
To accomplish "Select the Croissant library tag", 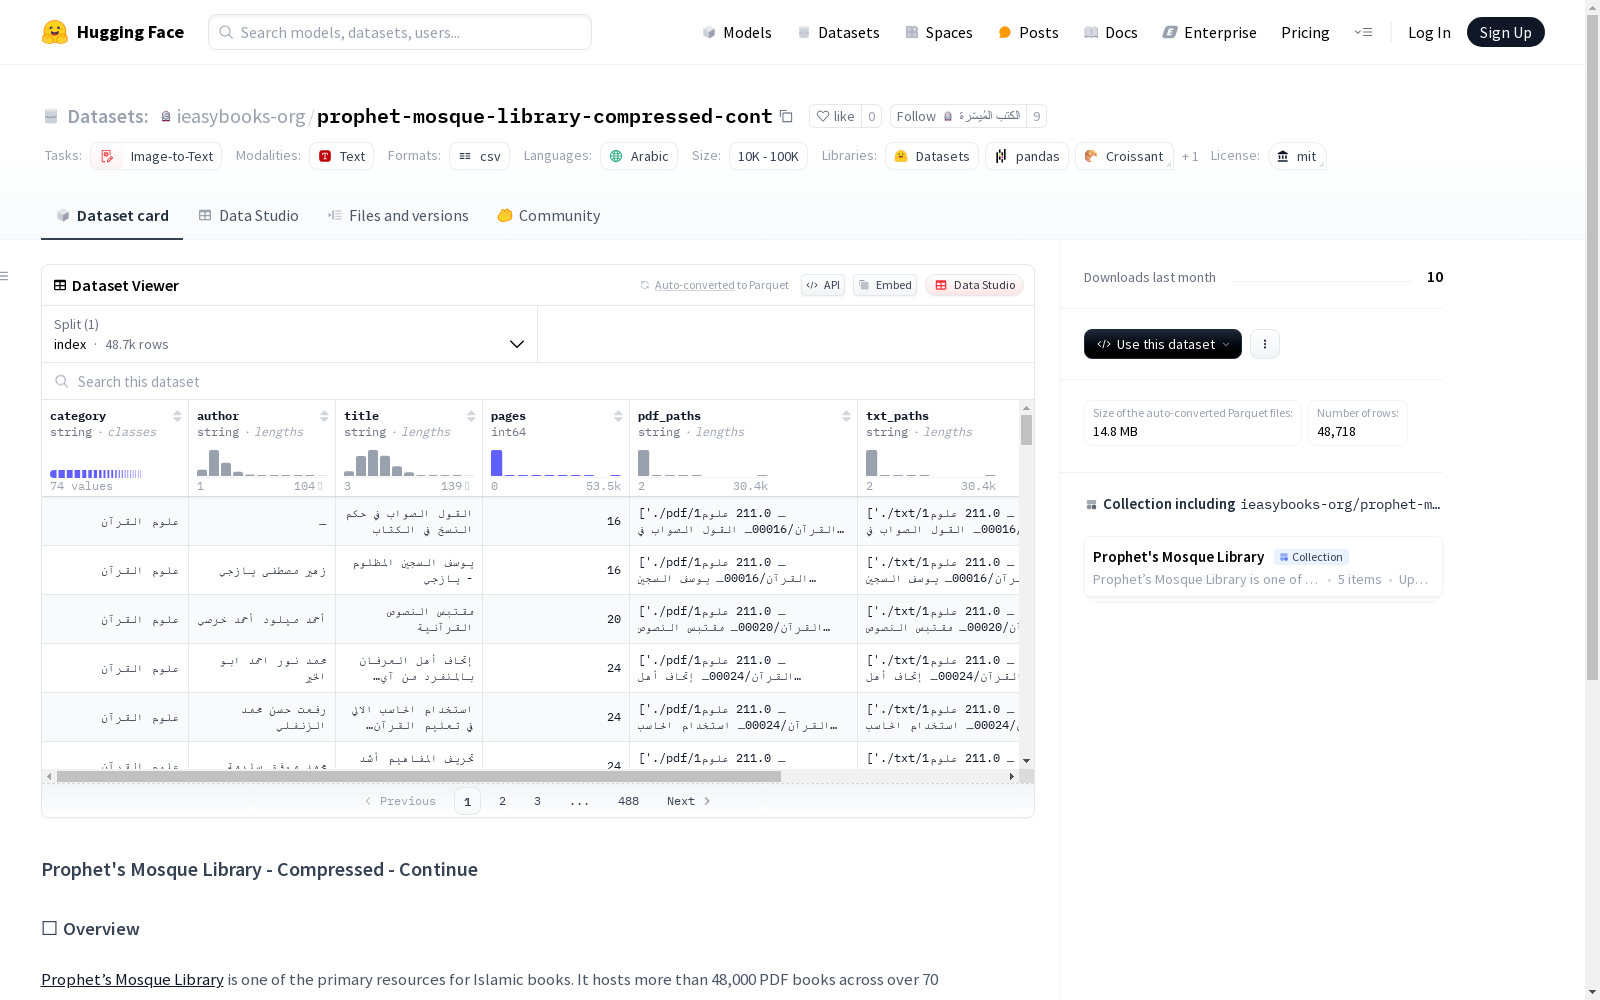I will point(1124,156).
